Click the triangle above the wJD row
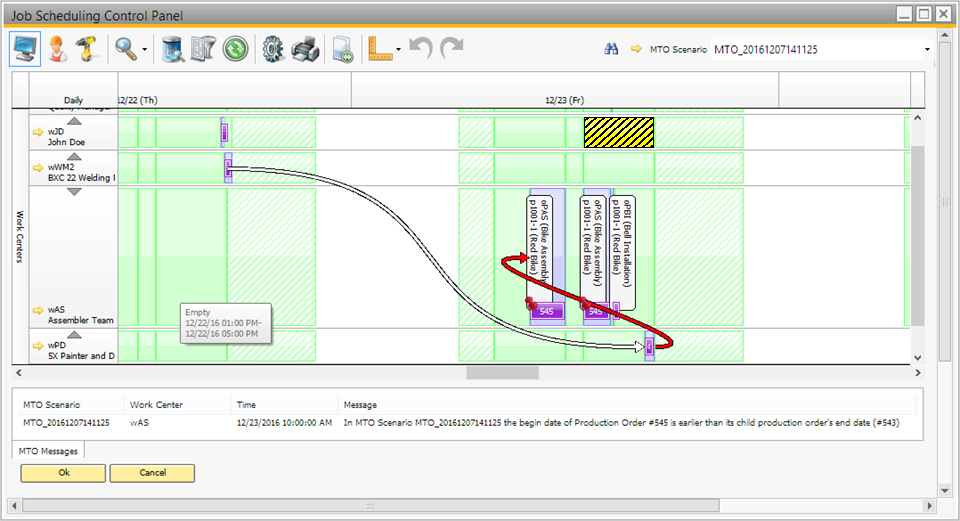This screenshot has width=960, height=521. point(74,121)
